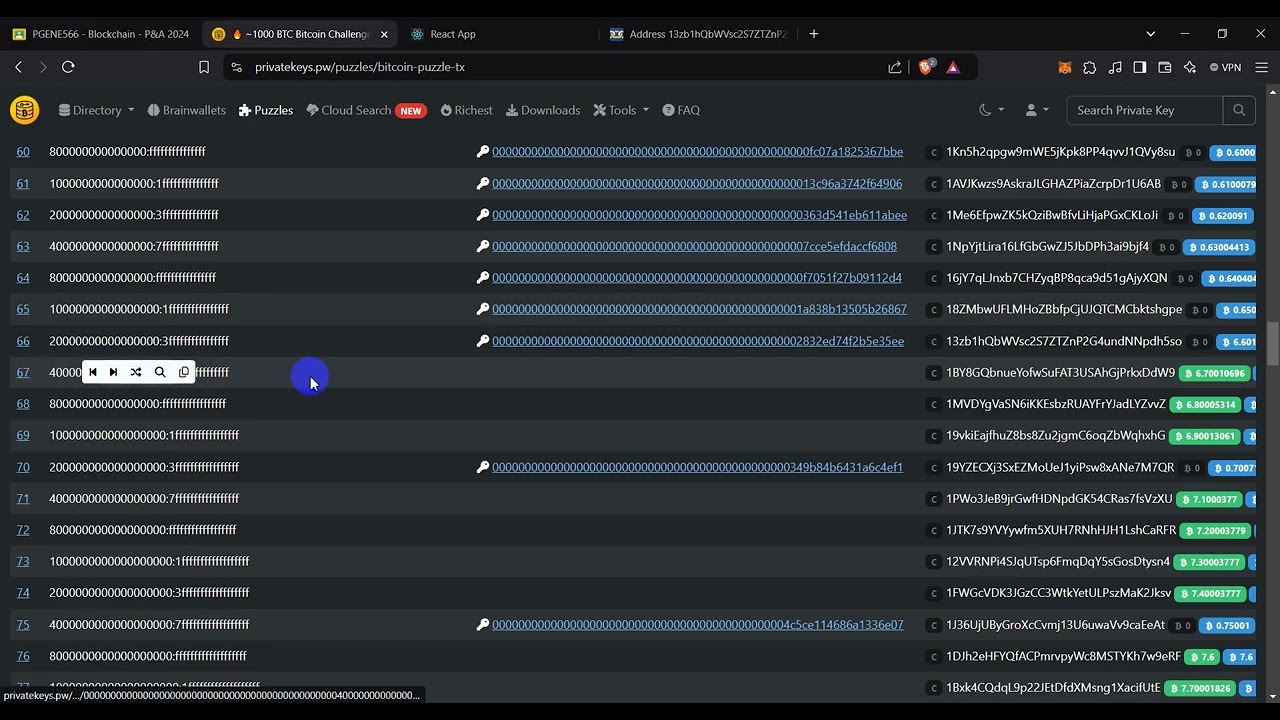Image resolution: width=1280 pixels, height=720 pixels.
Task: Open private key link ending 4c5ce114686a1336e07
Action: point(697,625)
